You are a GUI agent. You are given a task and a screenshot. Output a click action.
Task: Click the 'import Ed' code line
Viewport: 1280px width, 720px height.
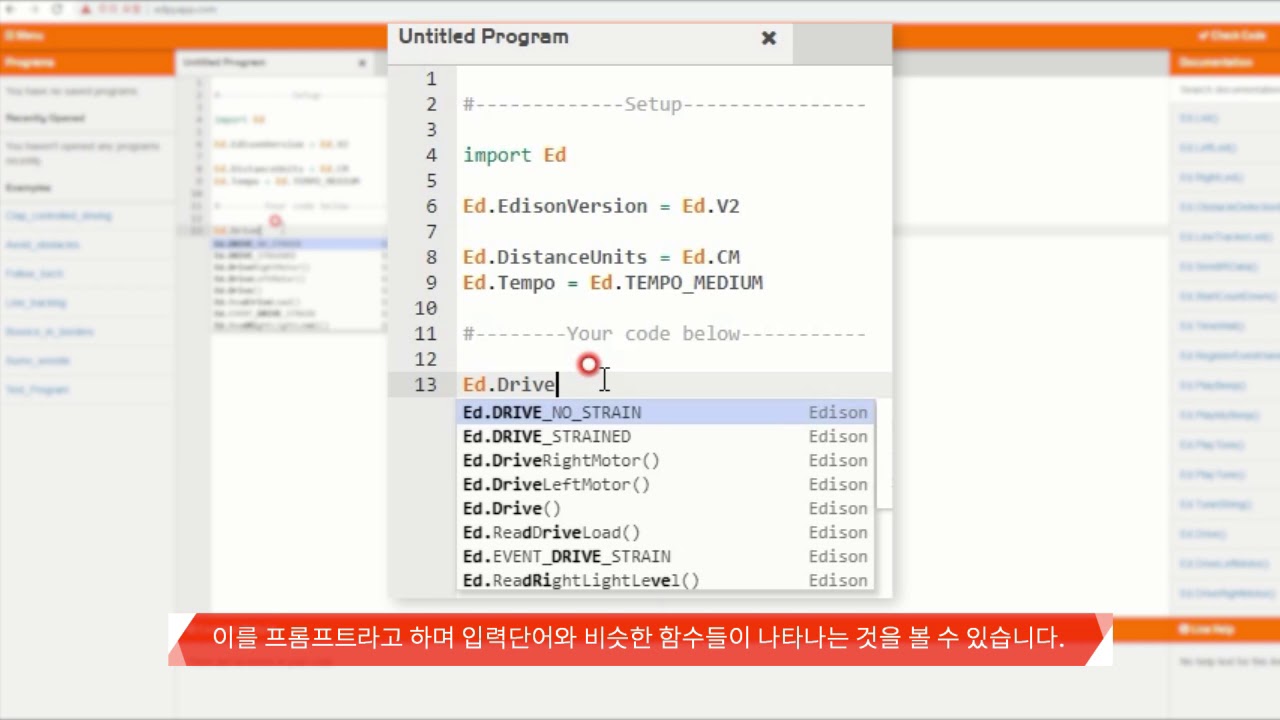514,155
